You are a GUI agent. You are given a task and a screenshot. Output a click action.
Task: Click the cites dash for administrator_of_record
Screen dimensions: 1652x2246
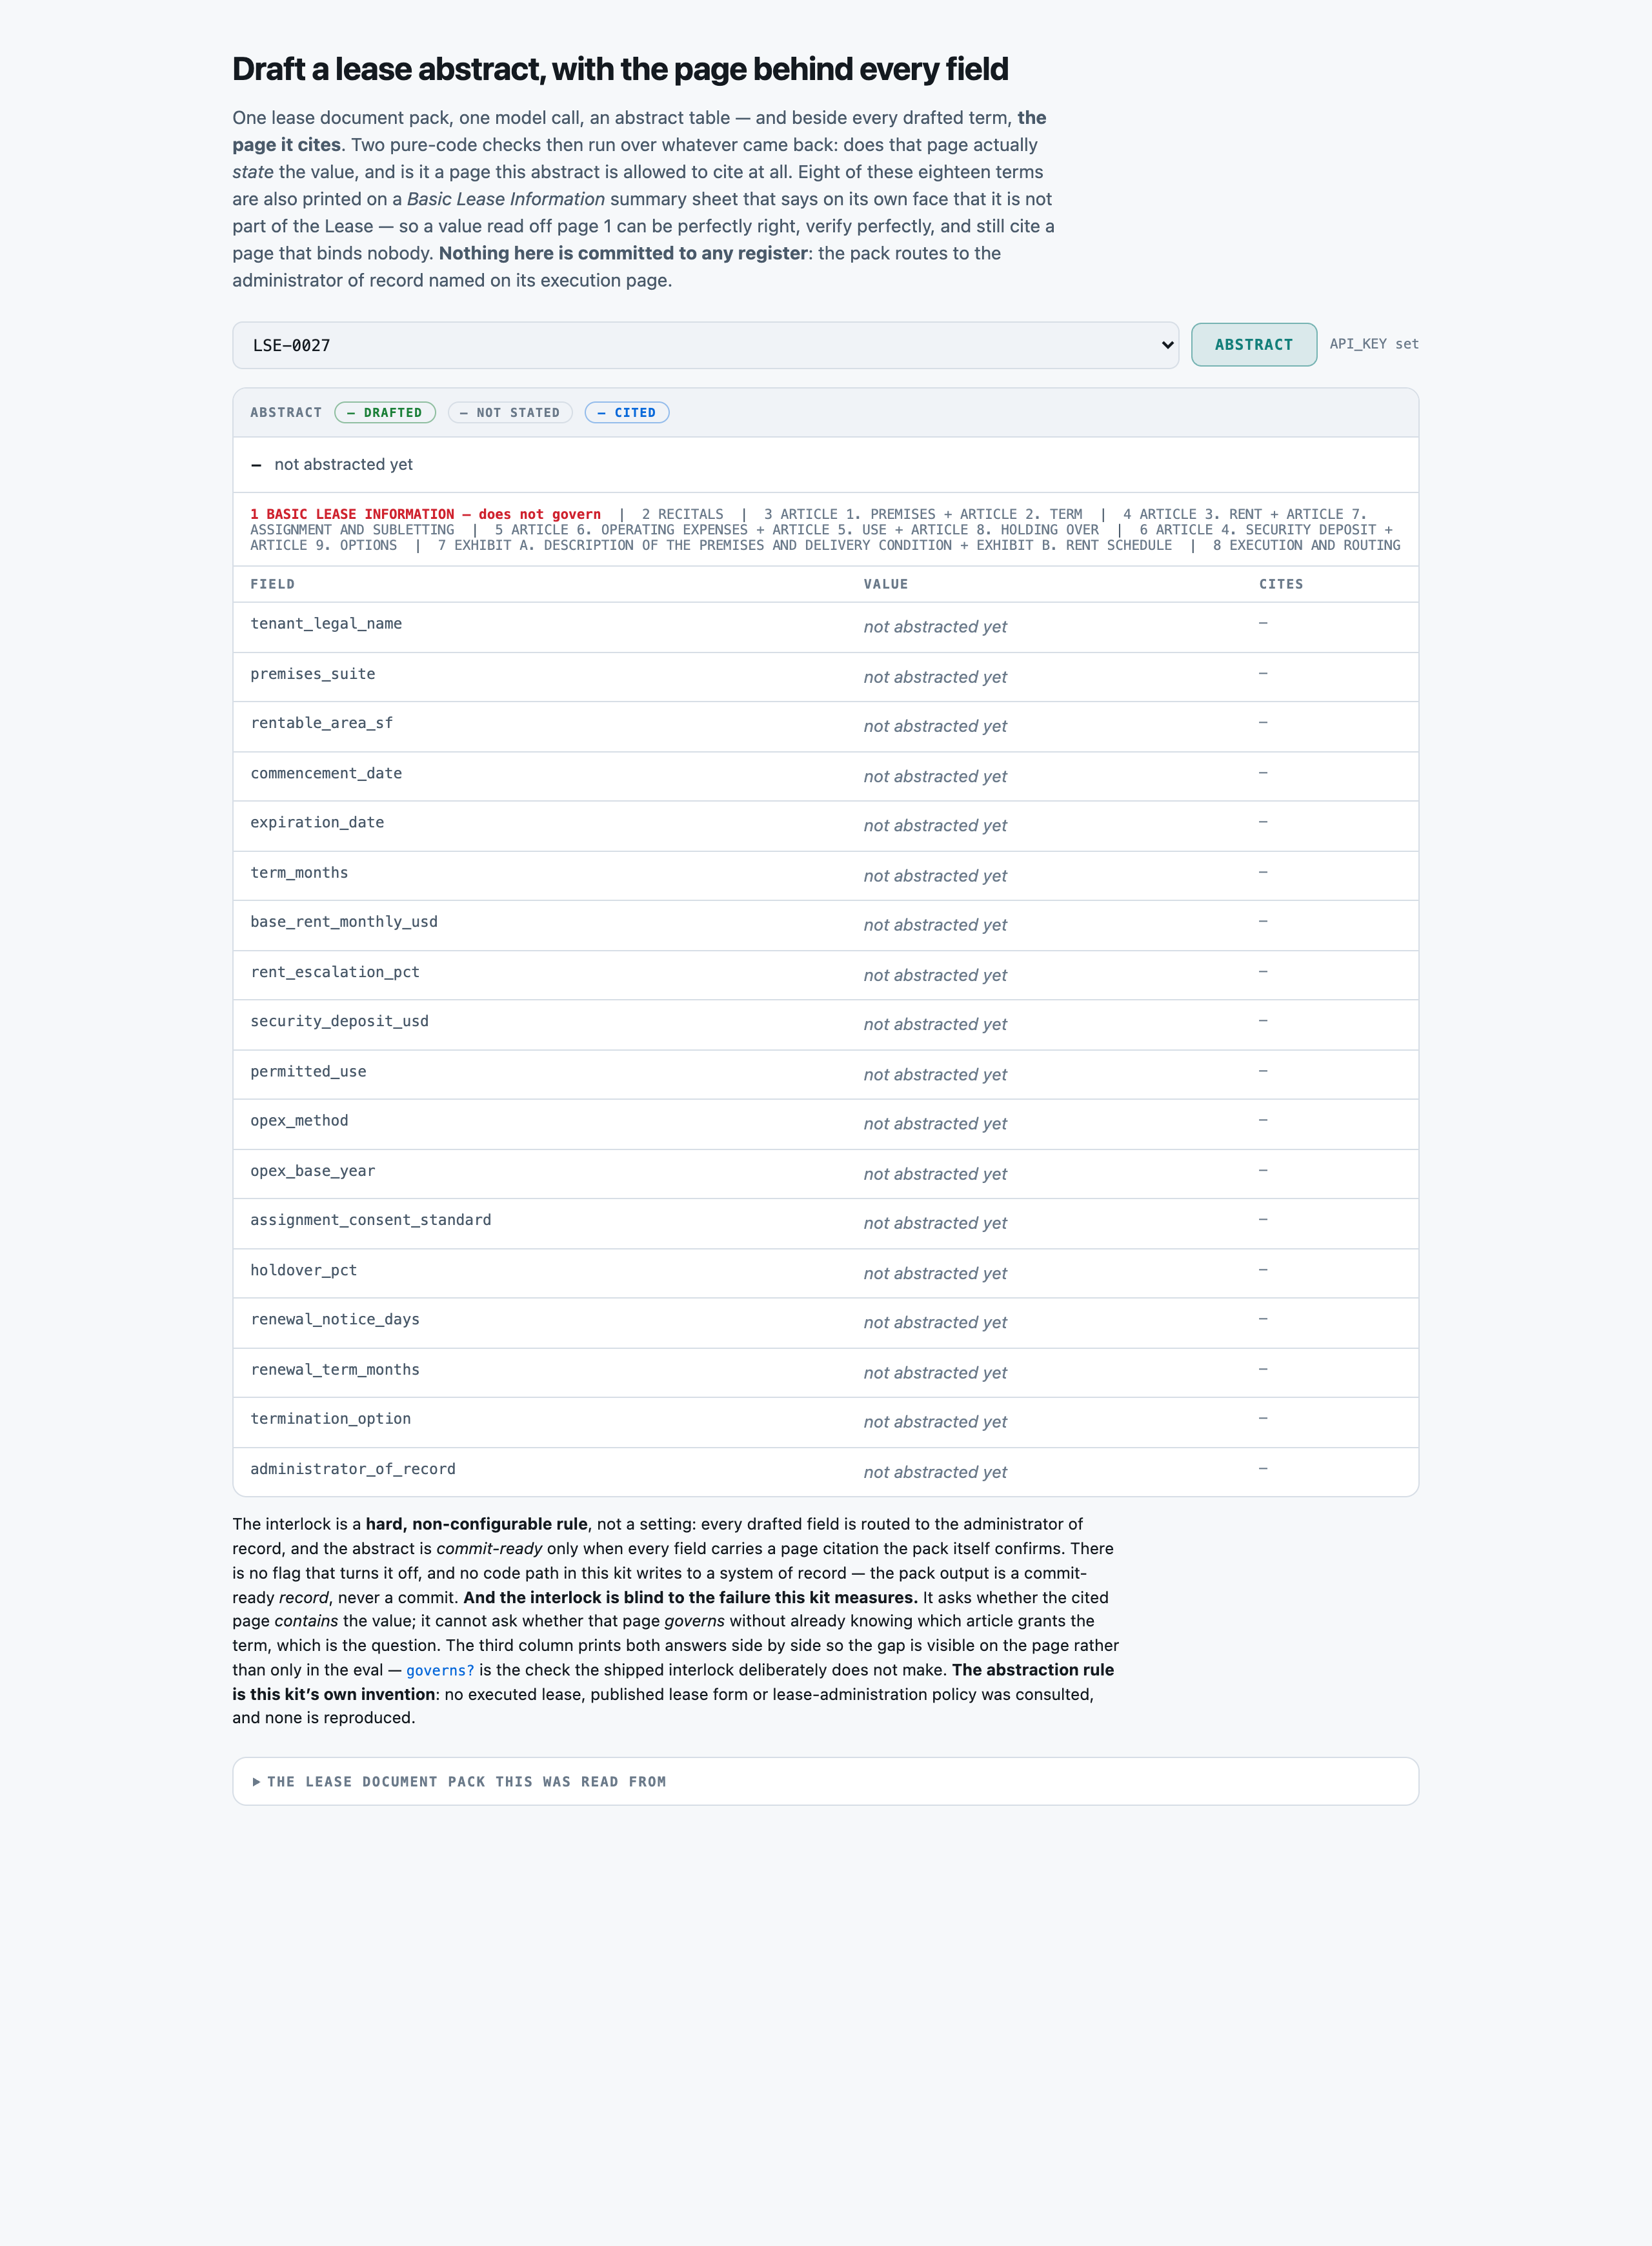tap(1263, 1468)
